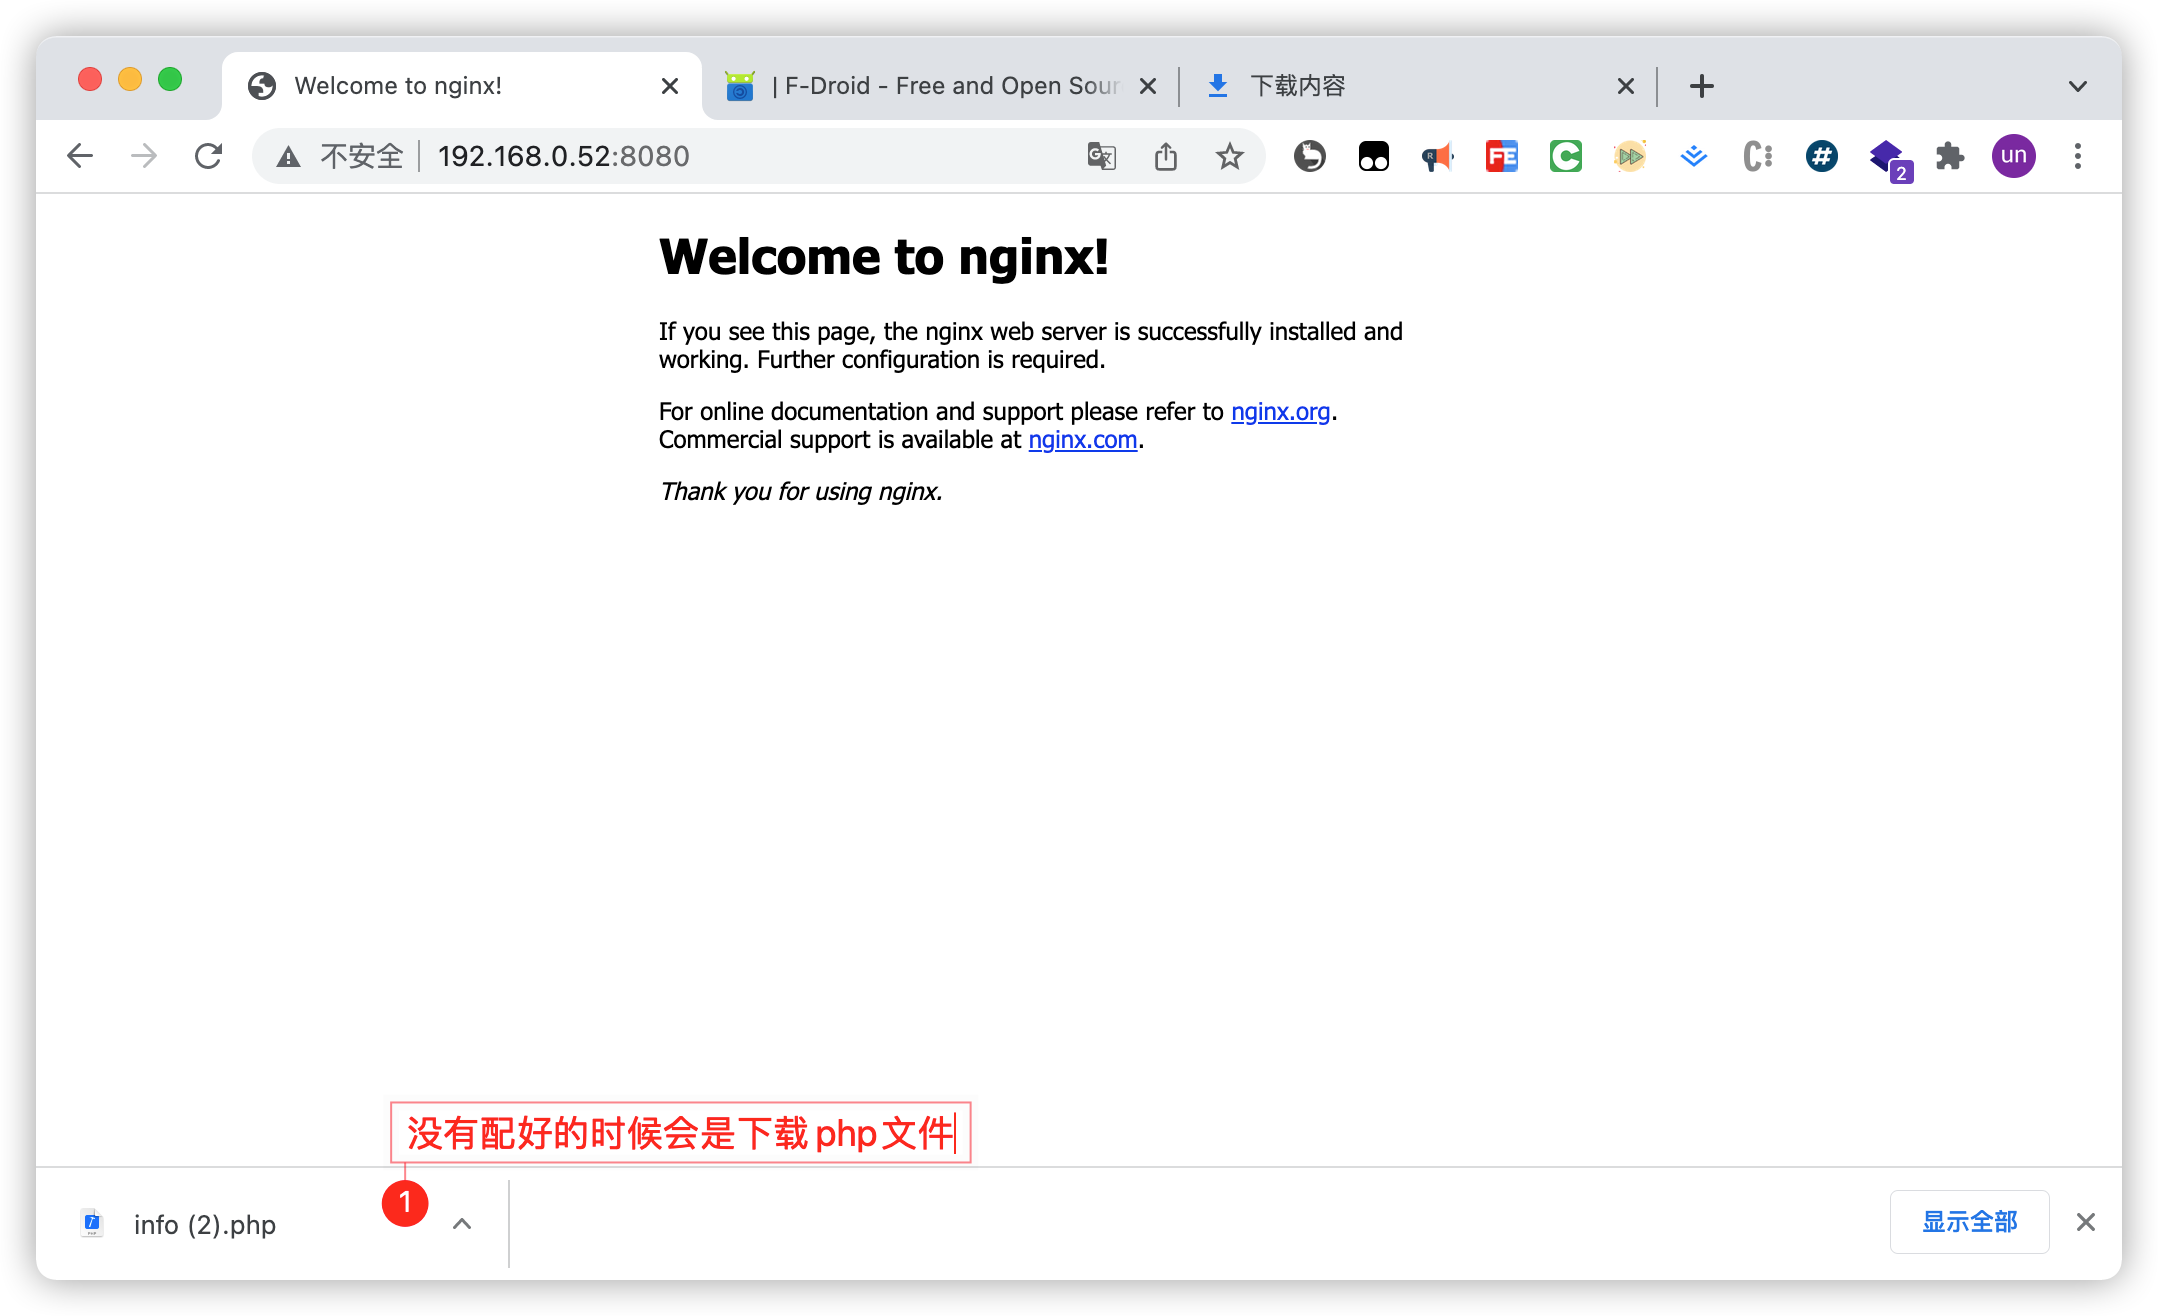This screenshot has height=1316, width=2158.
Task: Open the Chrome three-dot menu
Action: tap(2078, 156)
